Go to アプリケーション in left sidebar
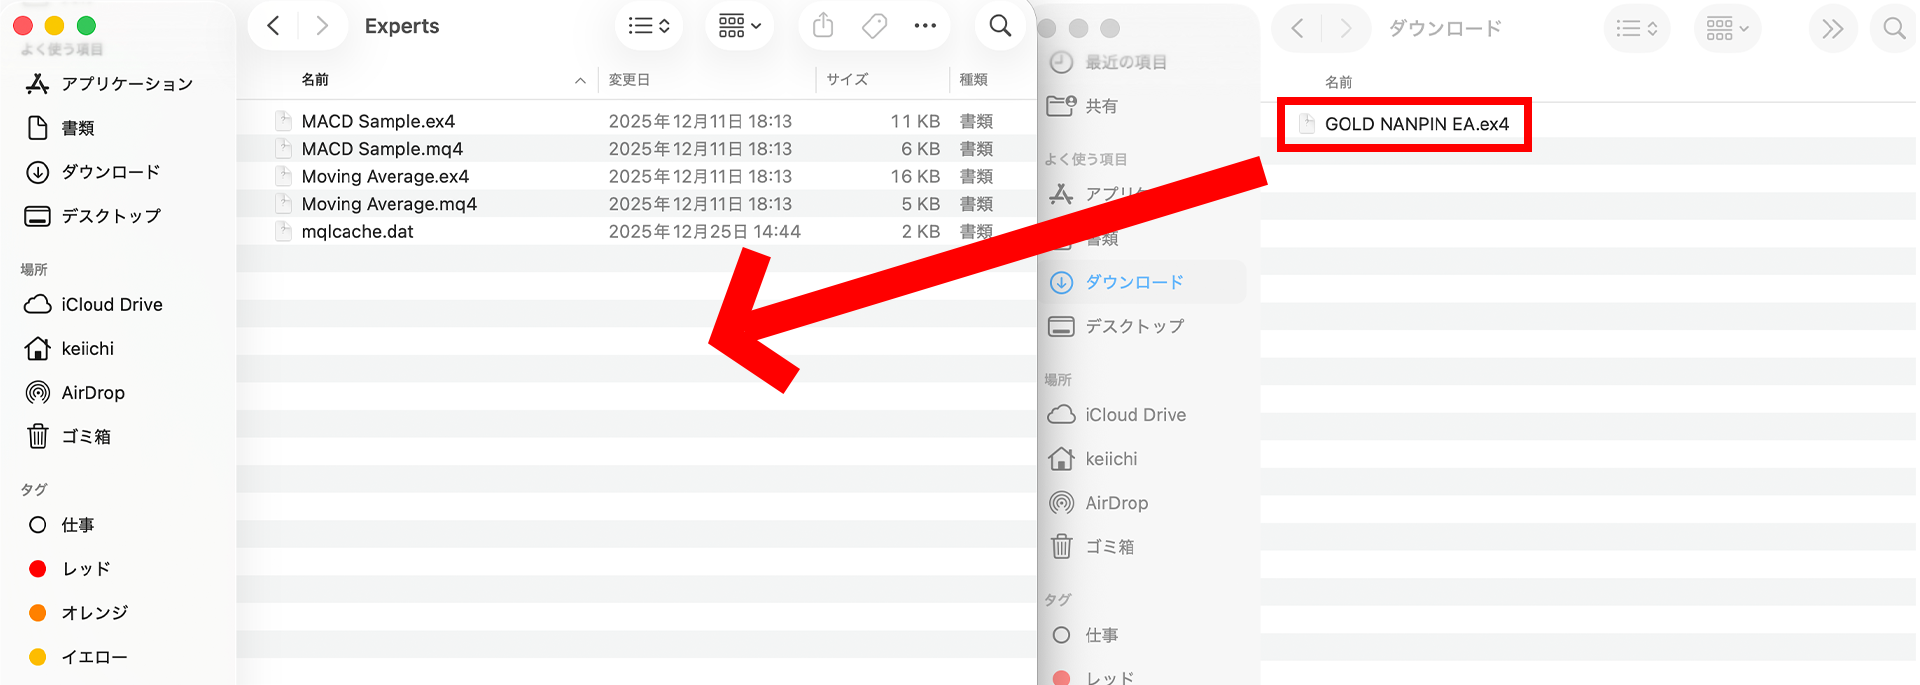The image size is (1920, 685). pos(126,84)
